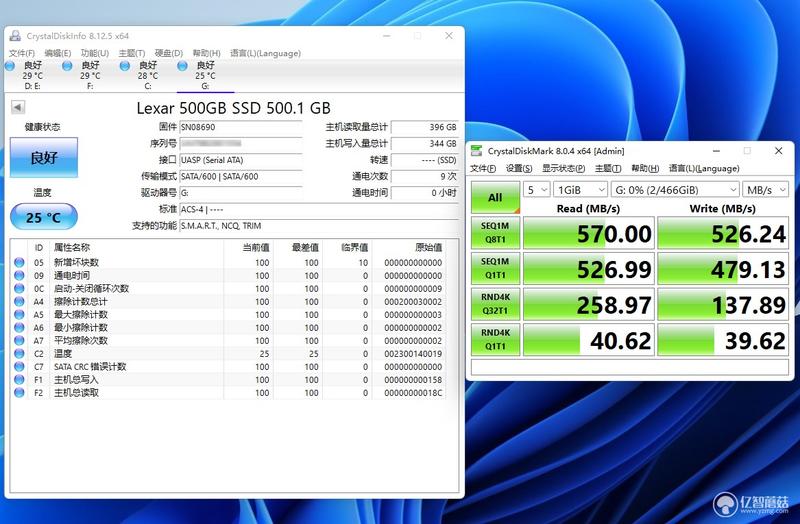Open unit dropdown showing MB/s
Image resolution: width=800 pixels, height=524 pixels.
click(765, 190)
